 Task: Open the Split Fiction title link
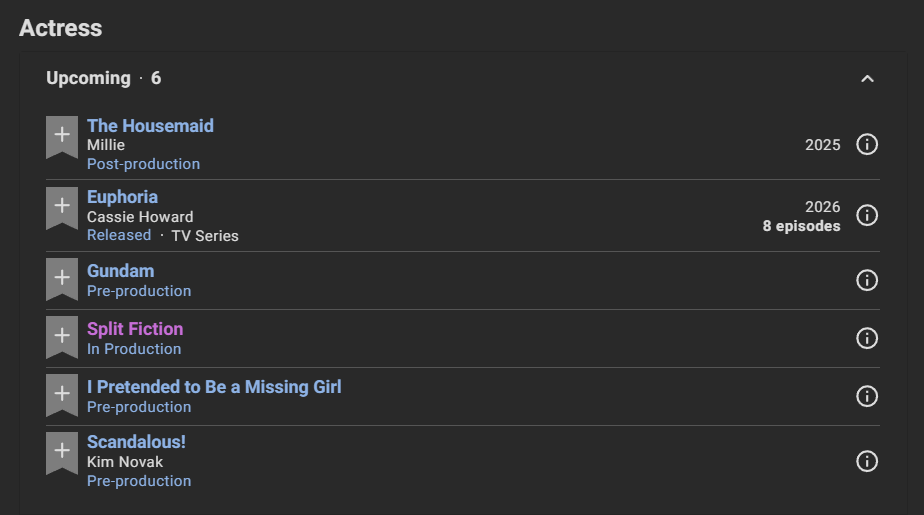(x=135, y=329)
